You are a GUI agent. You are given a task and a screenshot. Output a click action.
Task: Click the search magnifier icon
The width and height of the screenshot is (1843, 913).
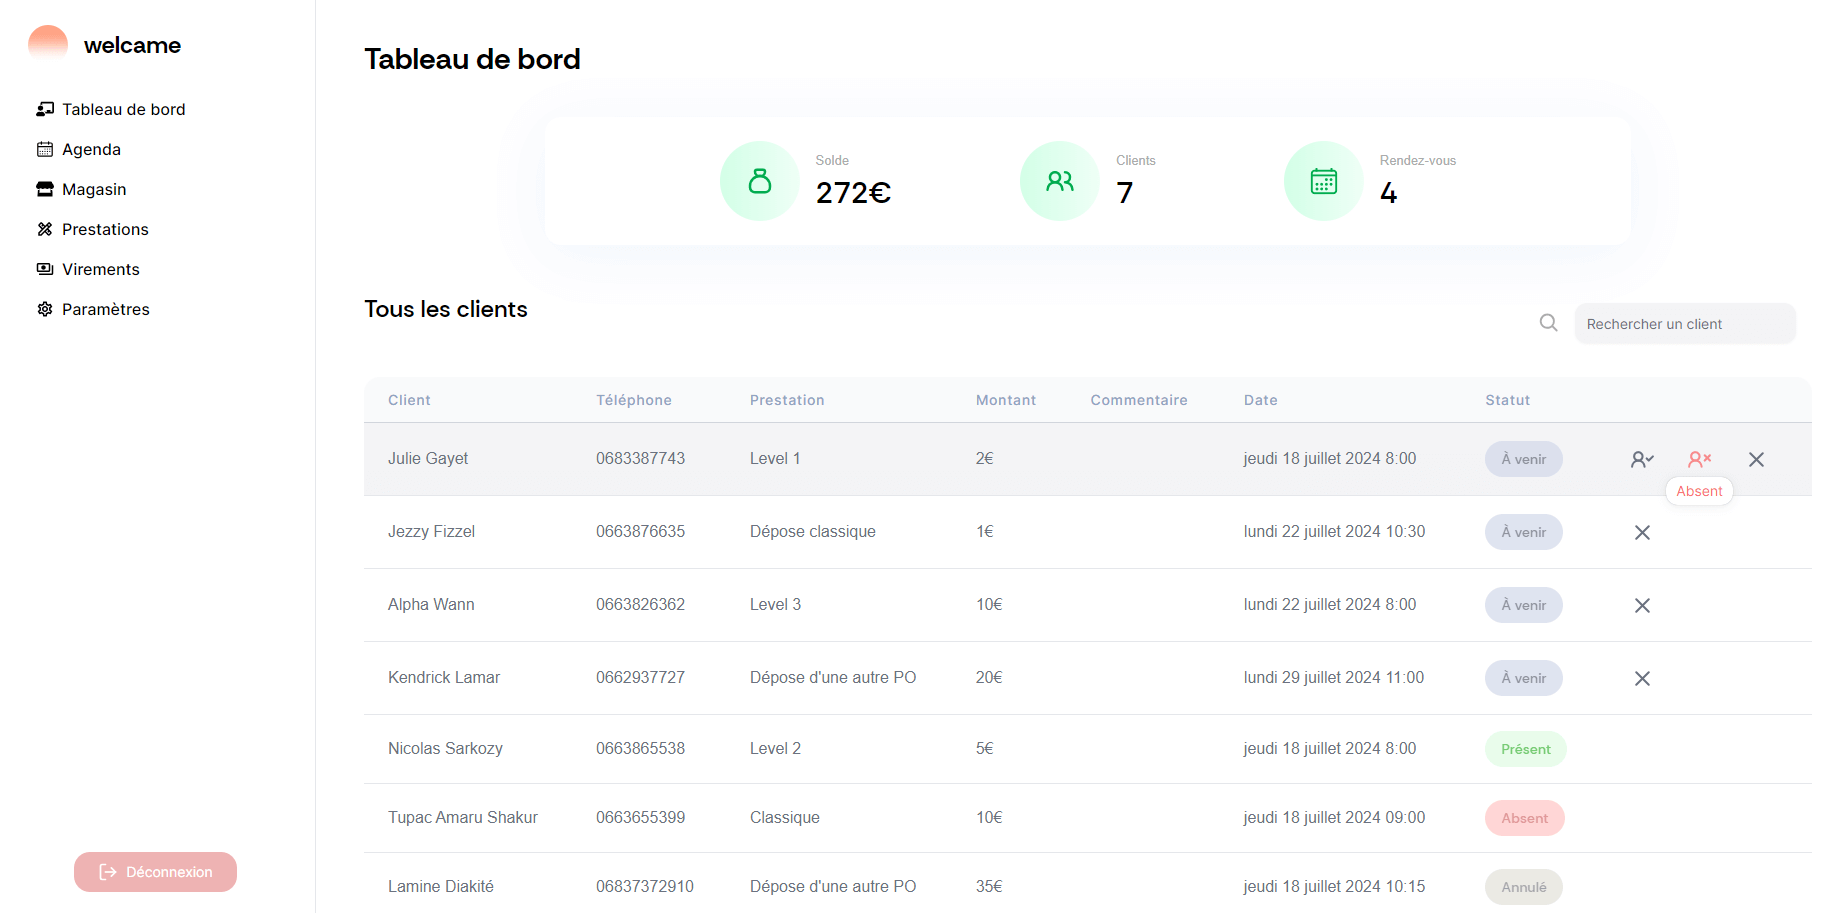tap(1548, 323)
